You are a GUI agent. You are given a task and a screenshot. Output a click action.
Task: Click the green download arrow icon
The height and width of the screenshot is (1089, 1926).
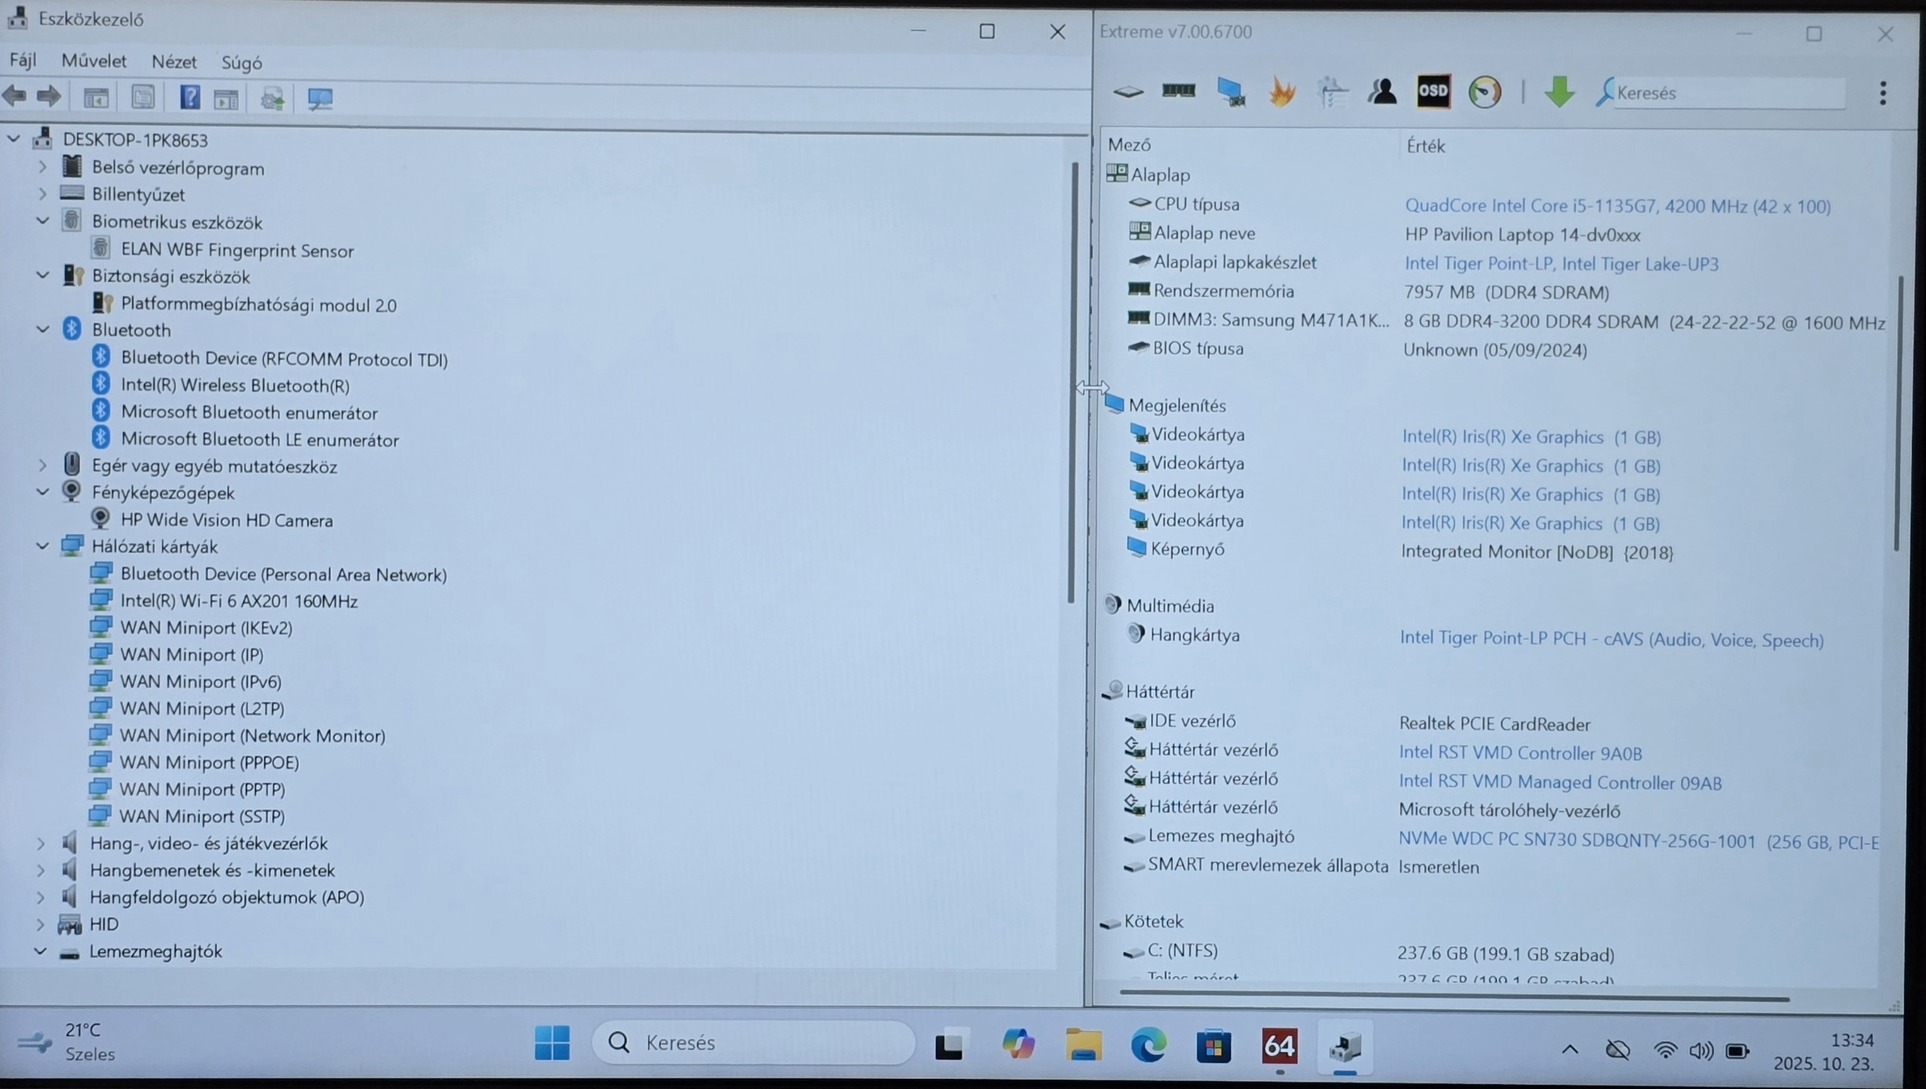coord(1558,92)
